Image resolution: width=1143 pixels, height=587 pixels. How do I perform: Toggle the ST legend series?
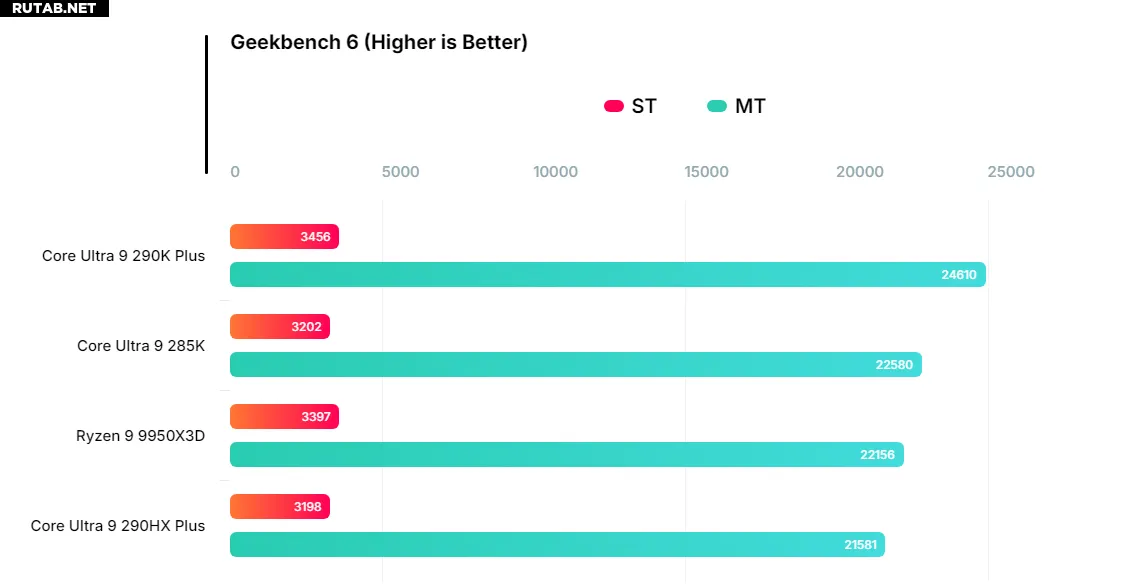click(x=644, y=106)
